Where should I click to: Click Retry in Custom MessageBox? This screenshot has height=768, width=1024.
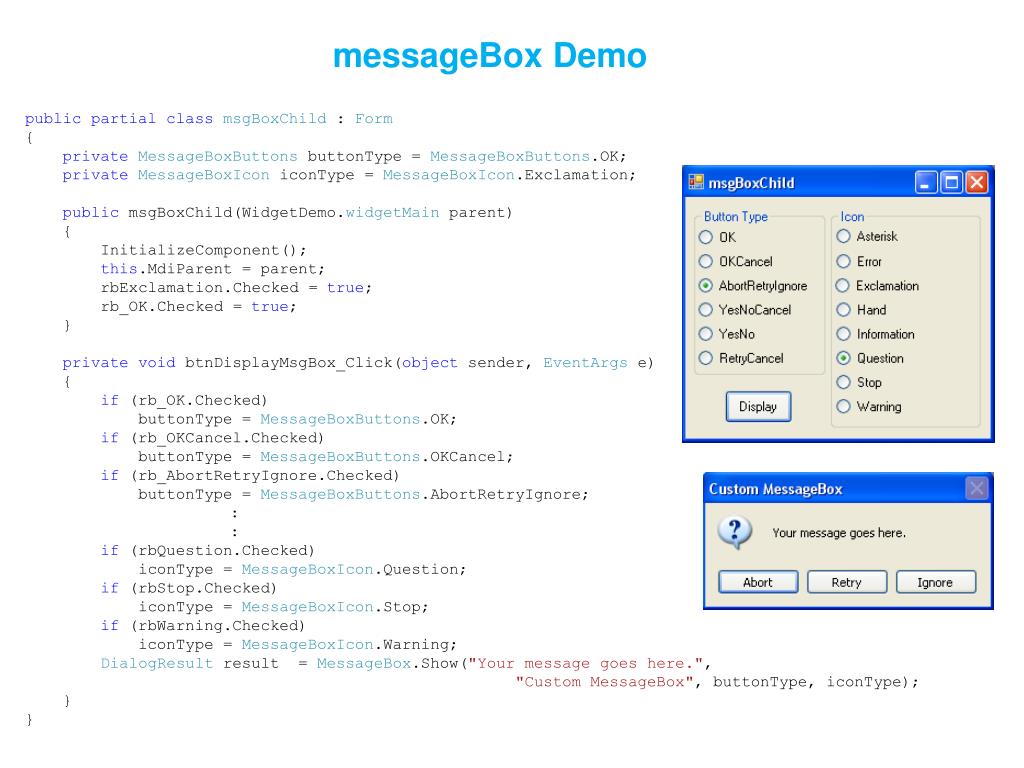(x=846, y=582)
